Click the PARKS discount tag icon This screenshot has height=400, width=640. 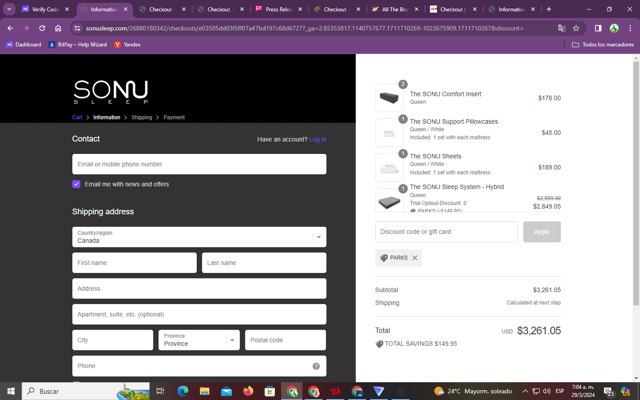[x=384, y=258]
